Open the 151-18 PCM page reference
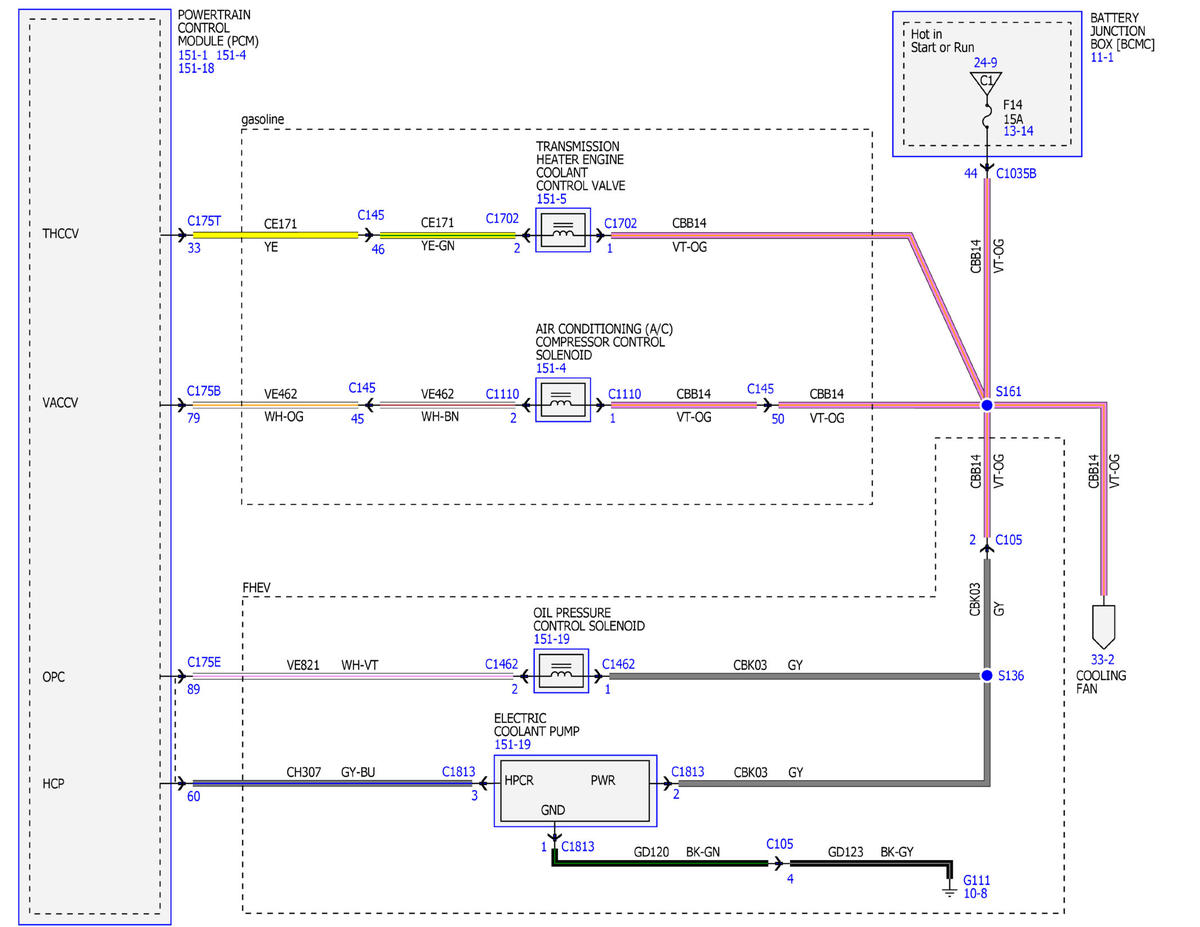This screenshot has height=927, width=1200. click(195, 69)
